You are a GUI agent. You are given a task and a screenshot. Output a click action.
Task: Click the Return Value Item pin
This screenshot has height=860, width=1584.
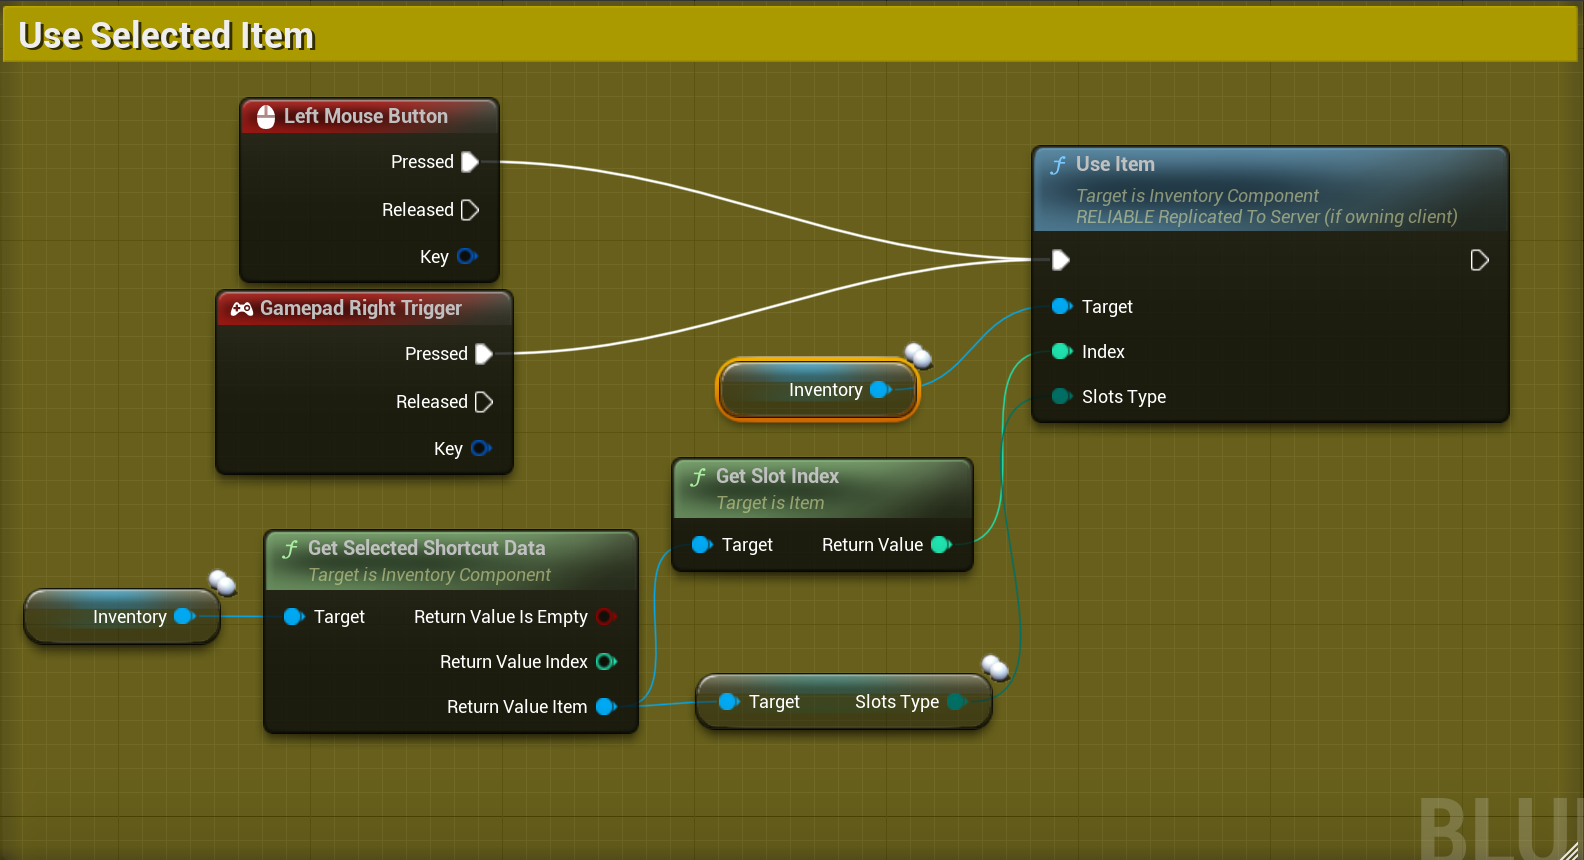(606, 707)
